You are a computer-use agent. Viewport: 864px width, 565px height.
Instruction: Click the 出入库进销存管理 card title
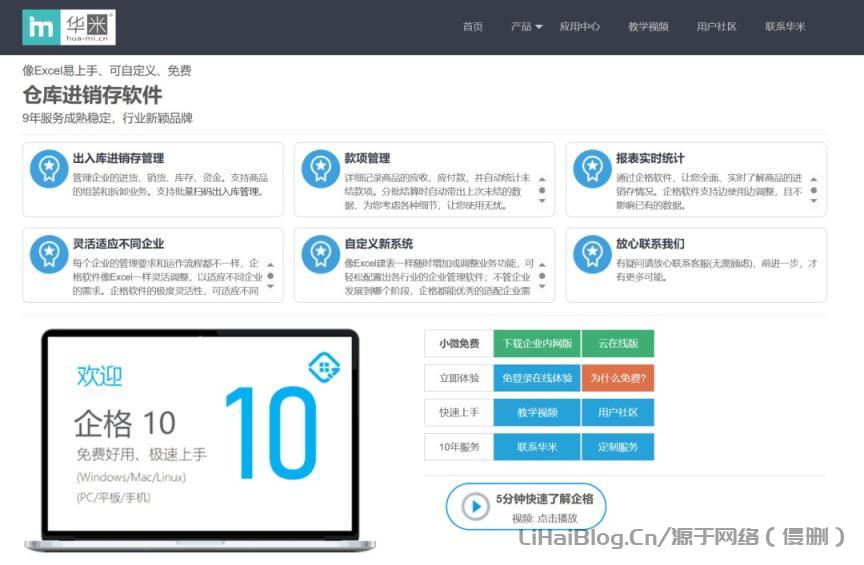tap(118, 158)
